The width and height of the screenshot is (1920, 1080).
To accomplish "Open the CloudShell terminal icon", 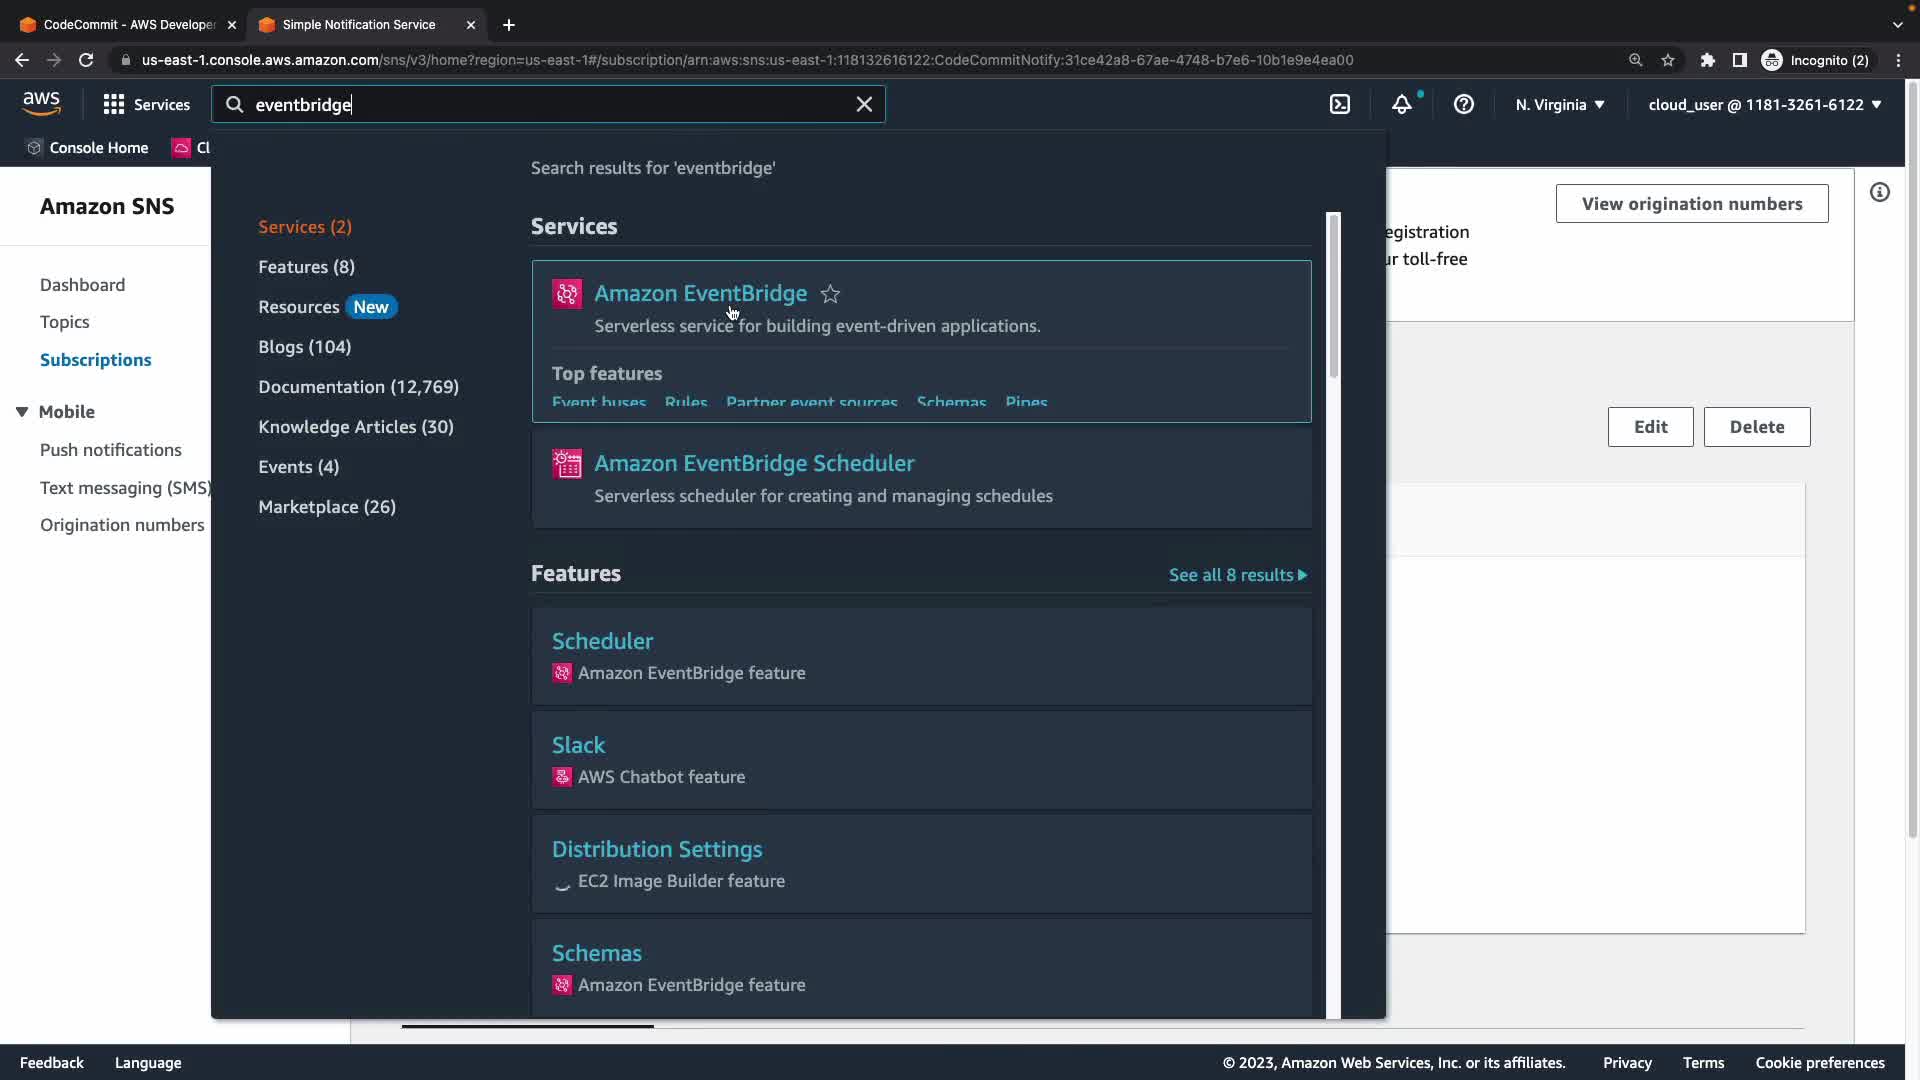I will (1340, 104).
